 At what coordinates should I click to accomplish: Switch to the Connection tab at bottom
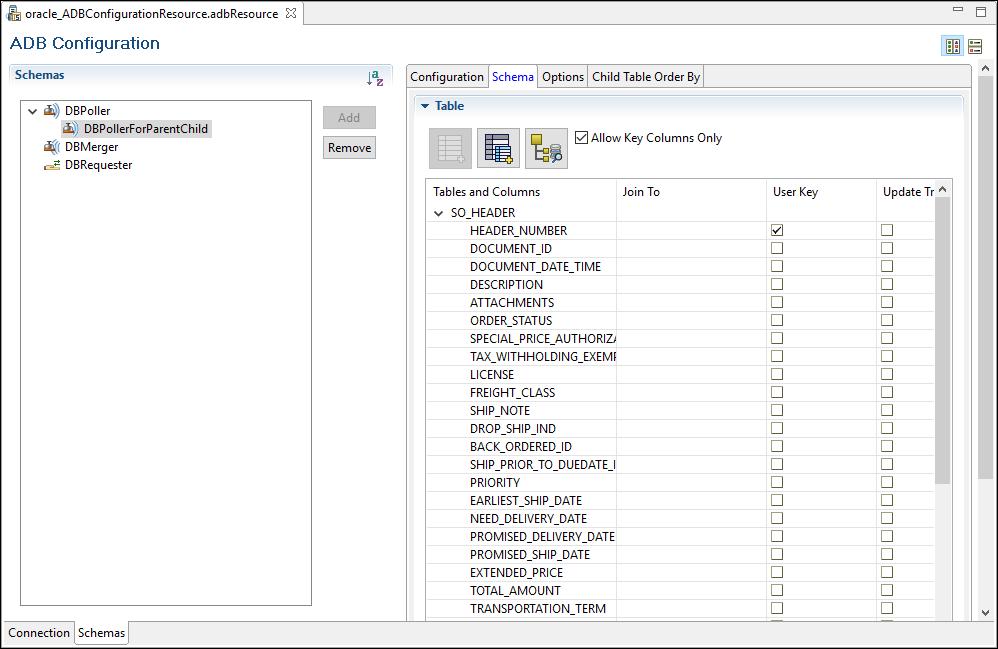click(x=39, y=633)
